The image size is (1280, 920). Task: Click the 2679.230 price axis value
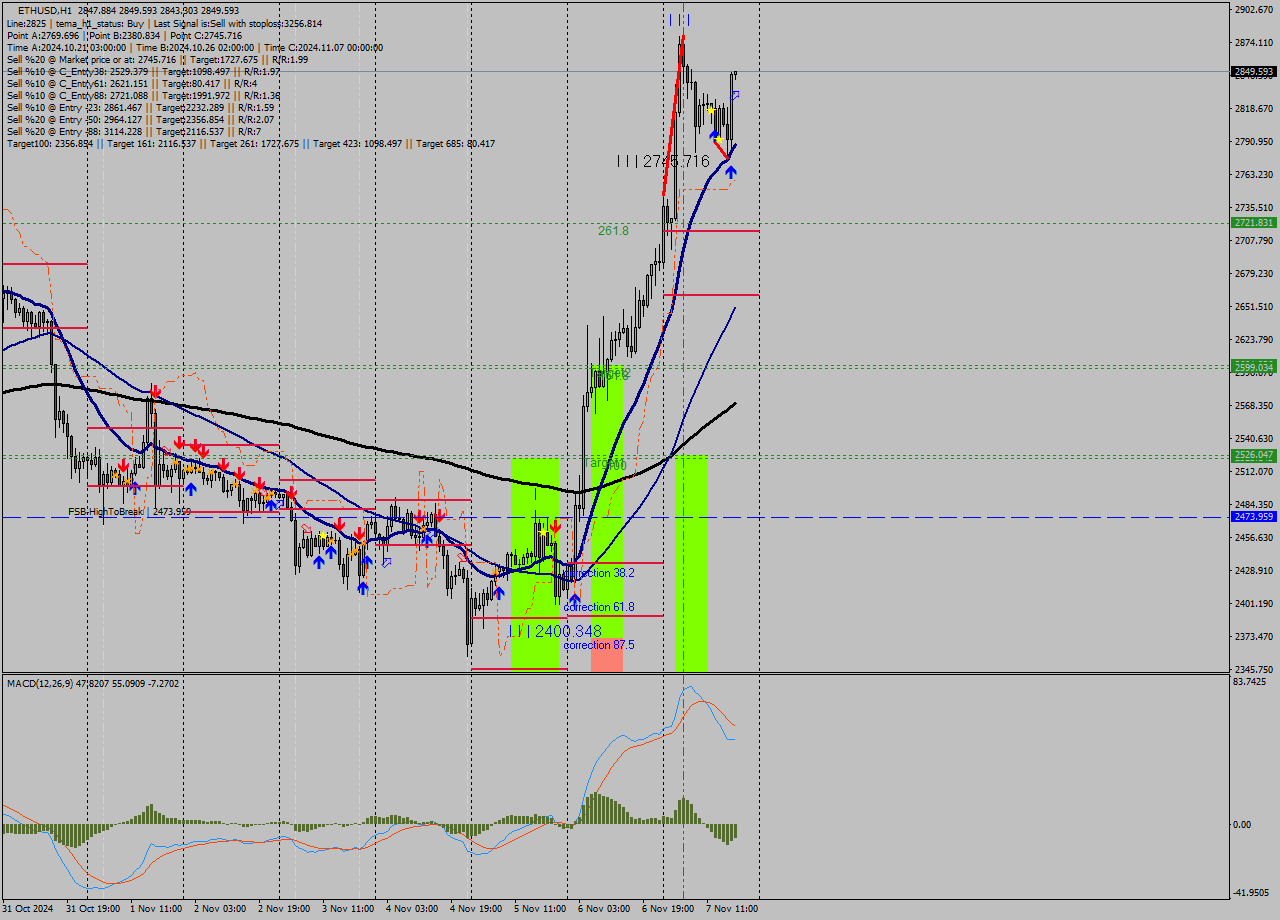point(1253,274)
